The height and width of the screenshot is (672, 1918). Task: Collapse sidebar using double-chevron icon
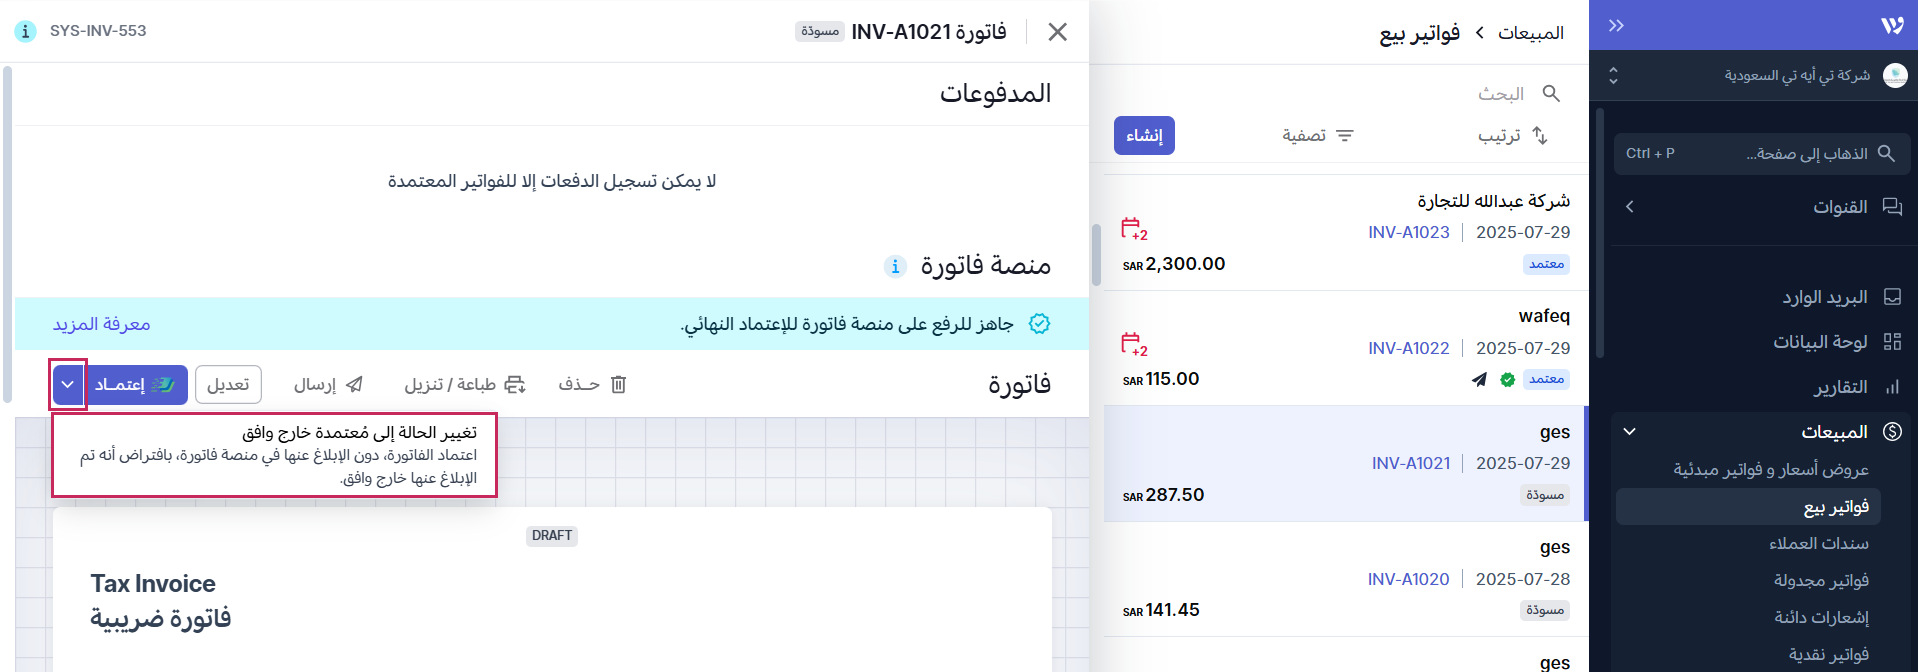click(x=1616, y=25)
